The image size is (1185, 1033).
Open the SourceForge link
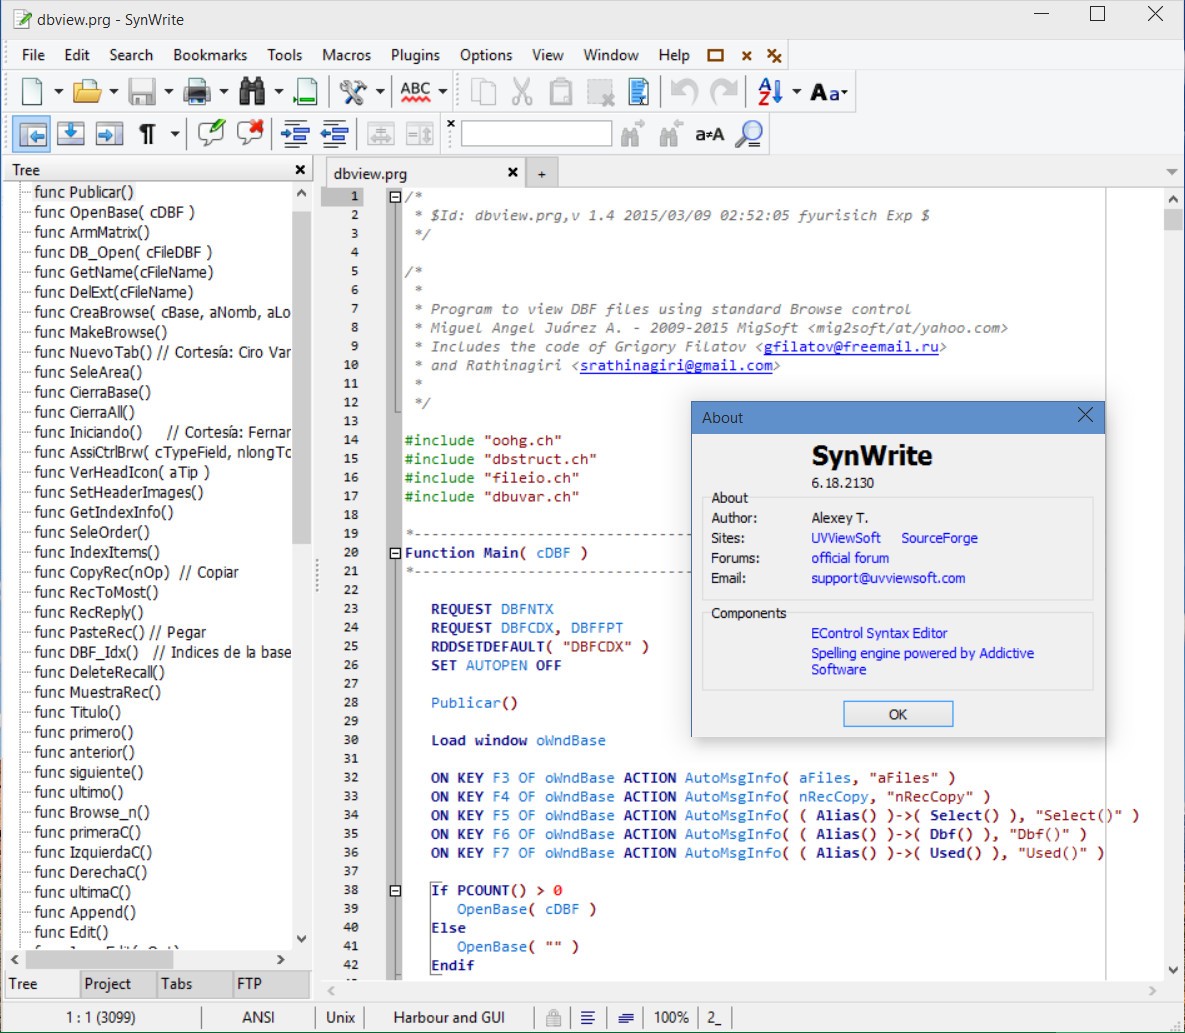tap(939, 538)
